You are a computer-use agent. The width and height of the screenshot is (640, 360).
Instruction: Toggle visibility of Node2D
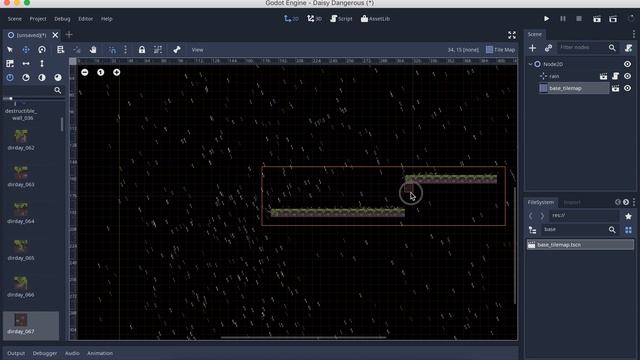click(x=627, y=64)
